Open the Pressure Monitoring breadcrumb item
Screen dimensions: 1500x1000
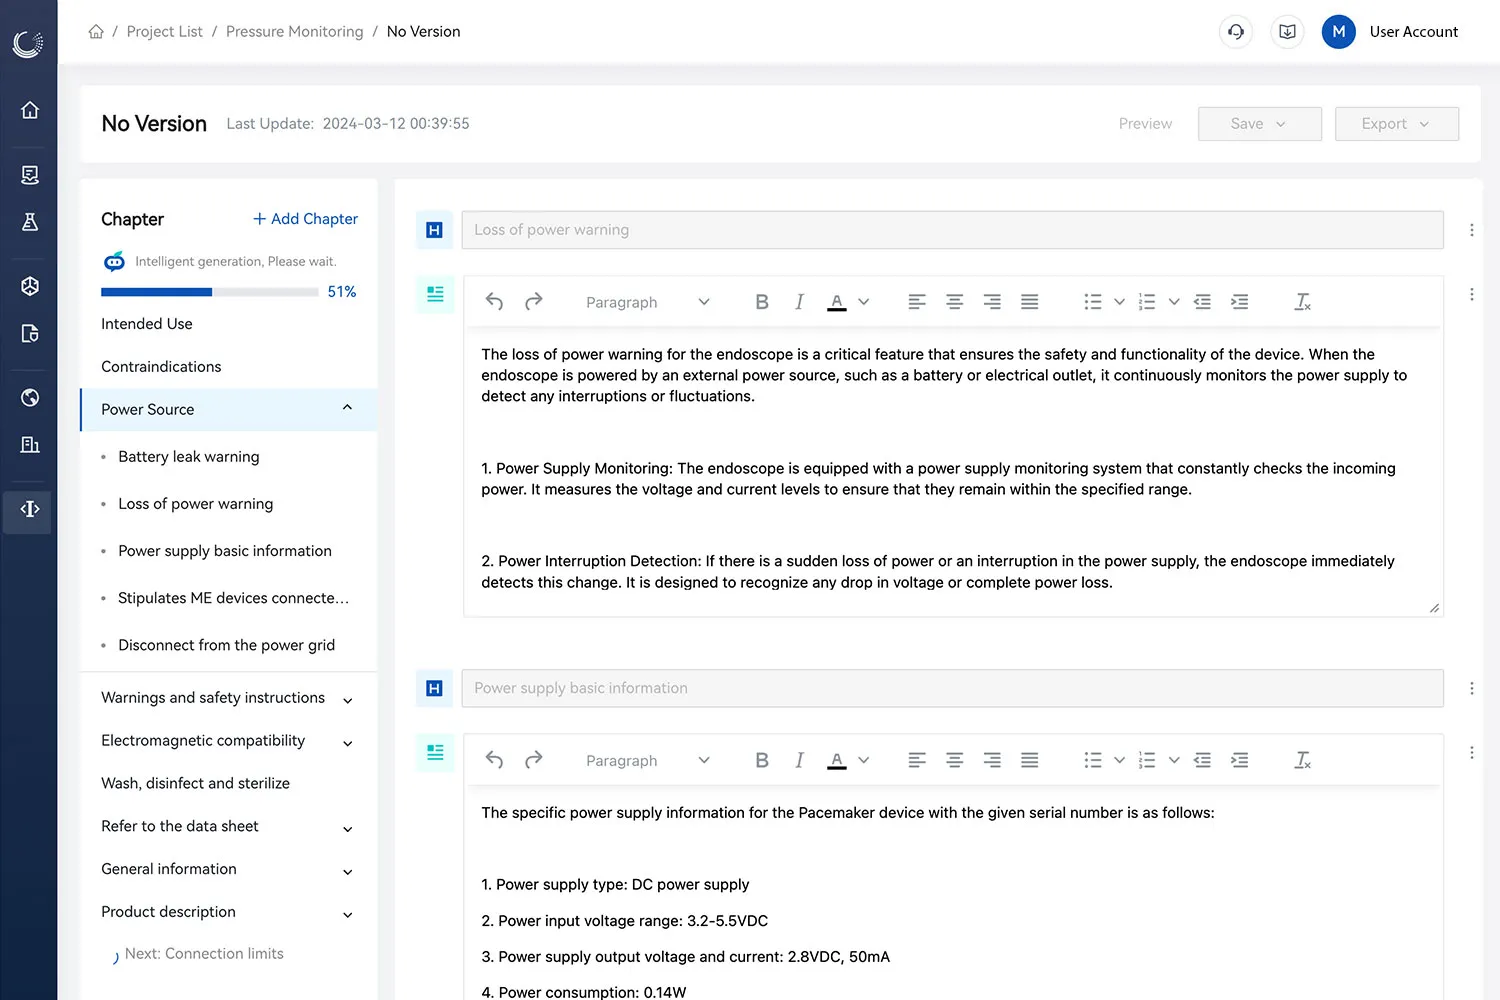(x=294, y=31)
